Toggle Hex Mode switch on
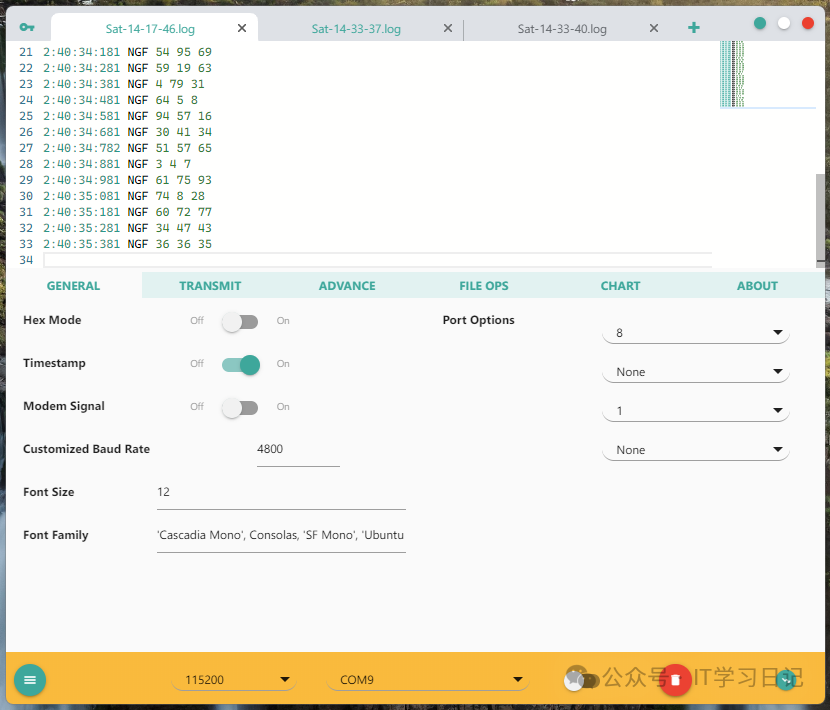Viewport: 830px width, 710px height. coord(240,321)
